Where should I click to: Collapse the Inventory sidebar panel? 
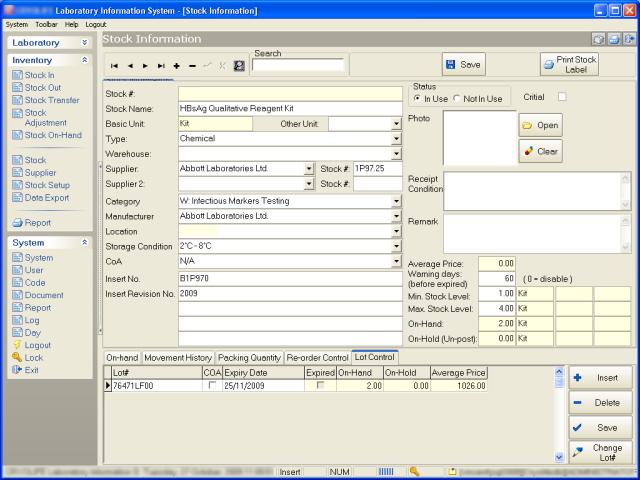(x=84, y=60)
